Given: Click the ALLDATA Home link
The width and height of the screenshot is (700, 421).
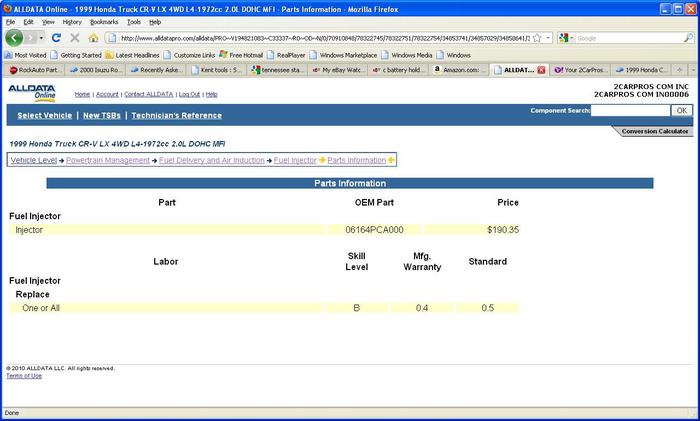Looking at the screenshot, I should pos(82,94).
